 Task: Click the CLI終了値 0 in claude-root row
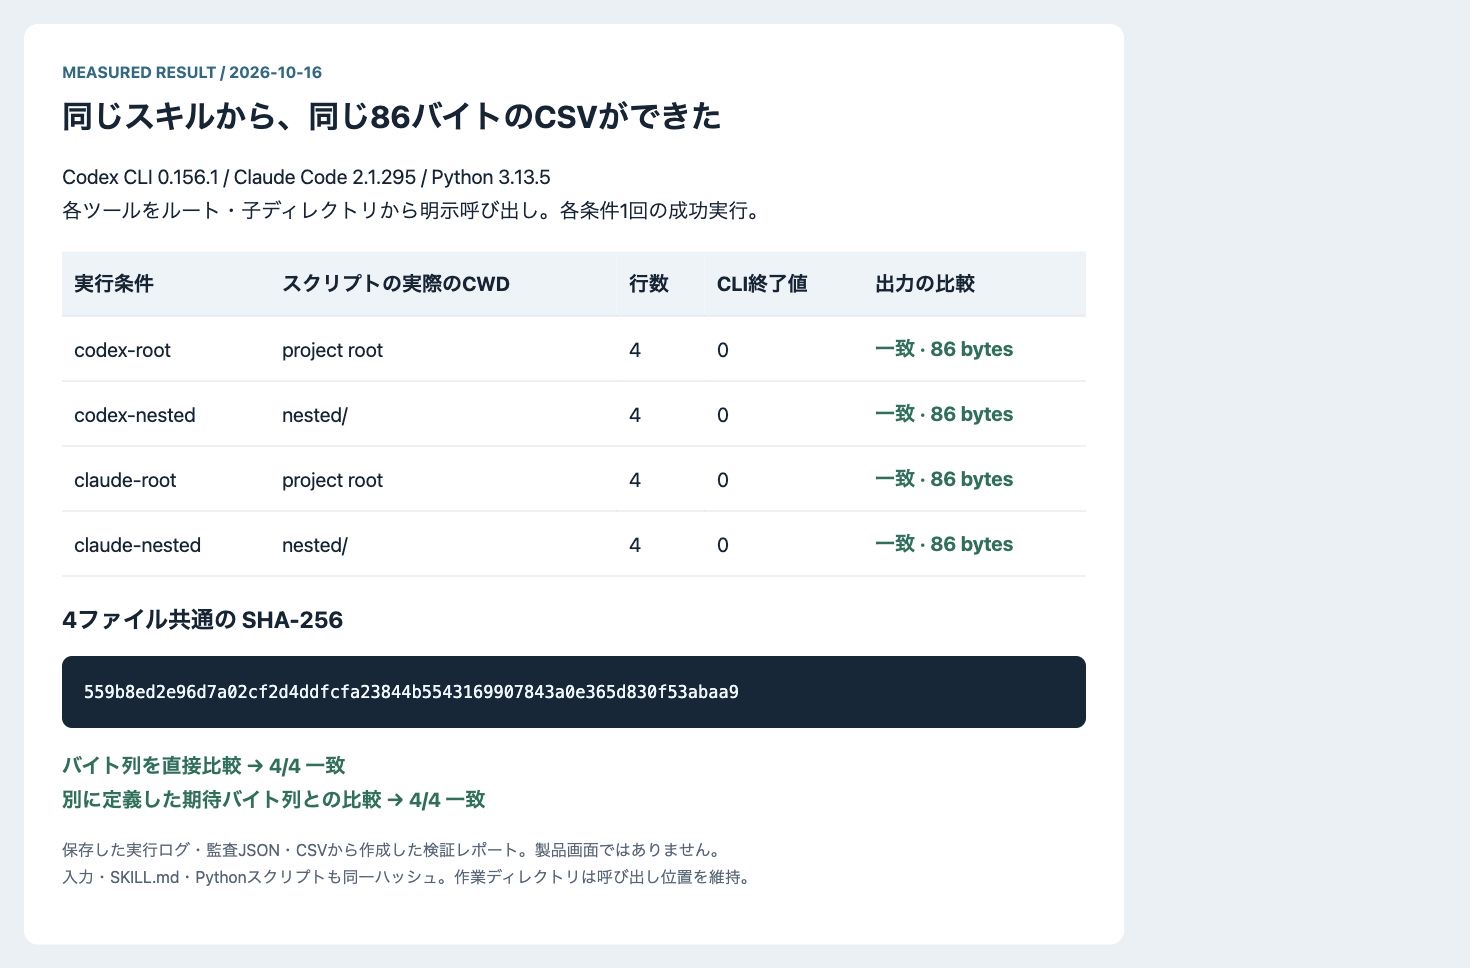coord(723,480)
